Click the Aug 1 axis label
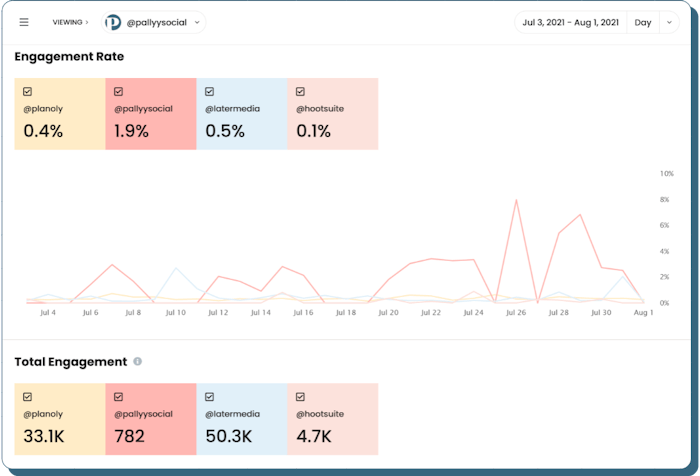The width and height of the screenshot is (700, 476). [643, 313]
